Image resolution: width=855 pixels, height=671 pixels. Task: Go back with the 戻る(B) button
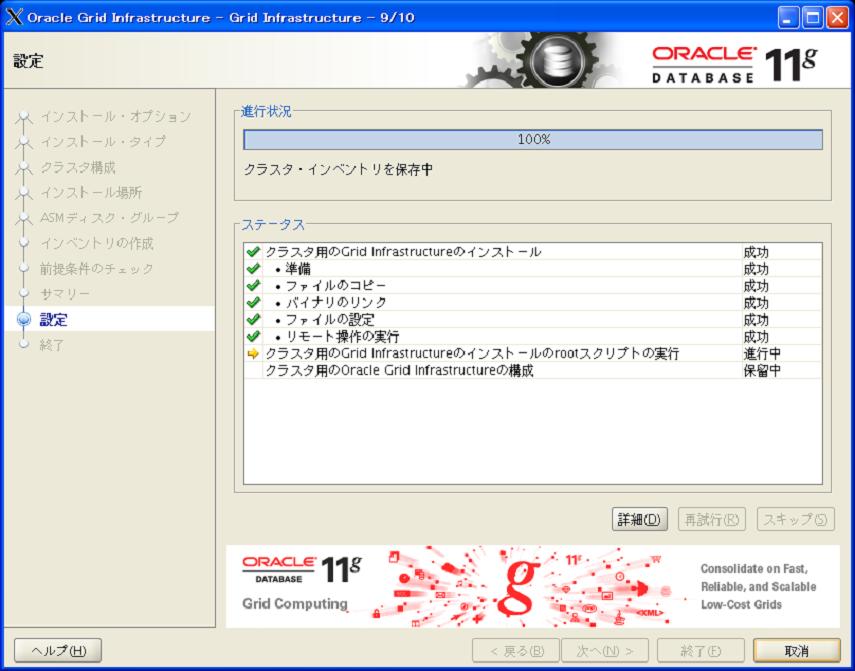516,650
